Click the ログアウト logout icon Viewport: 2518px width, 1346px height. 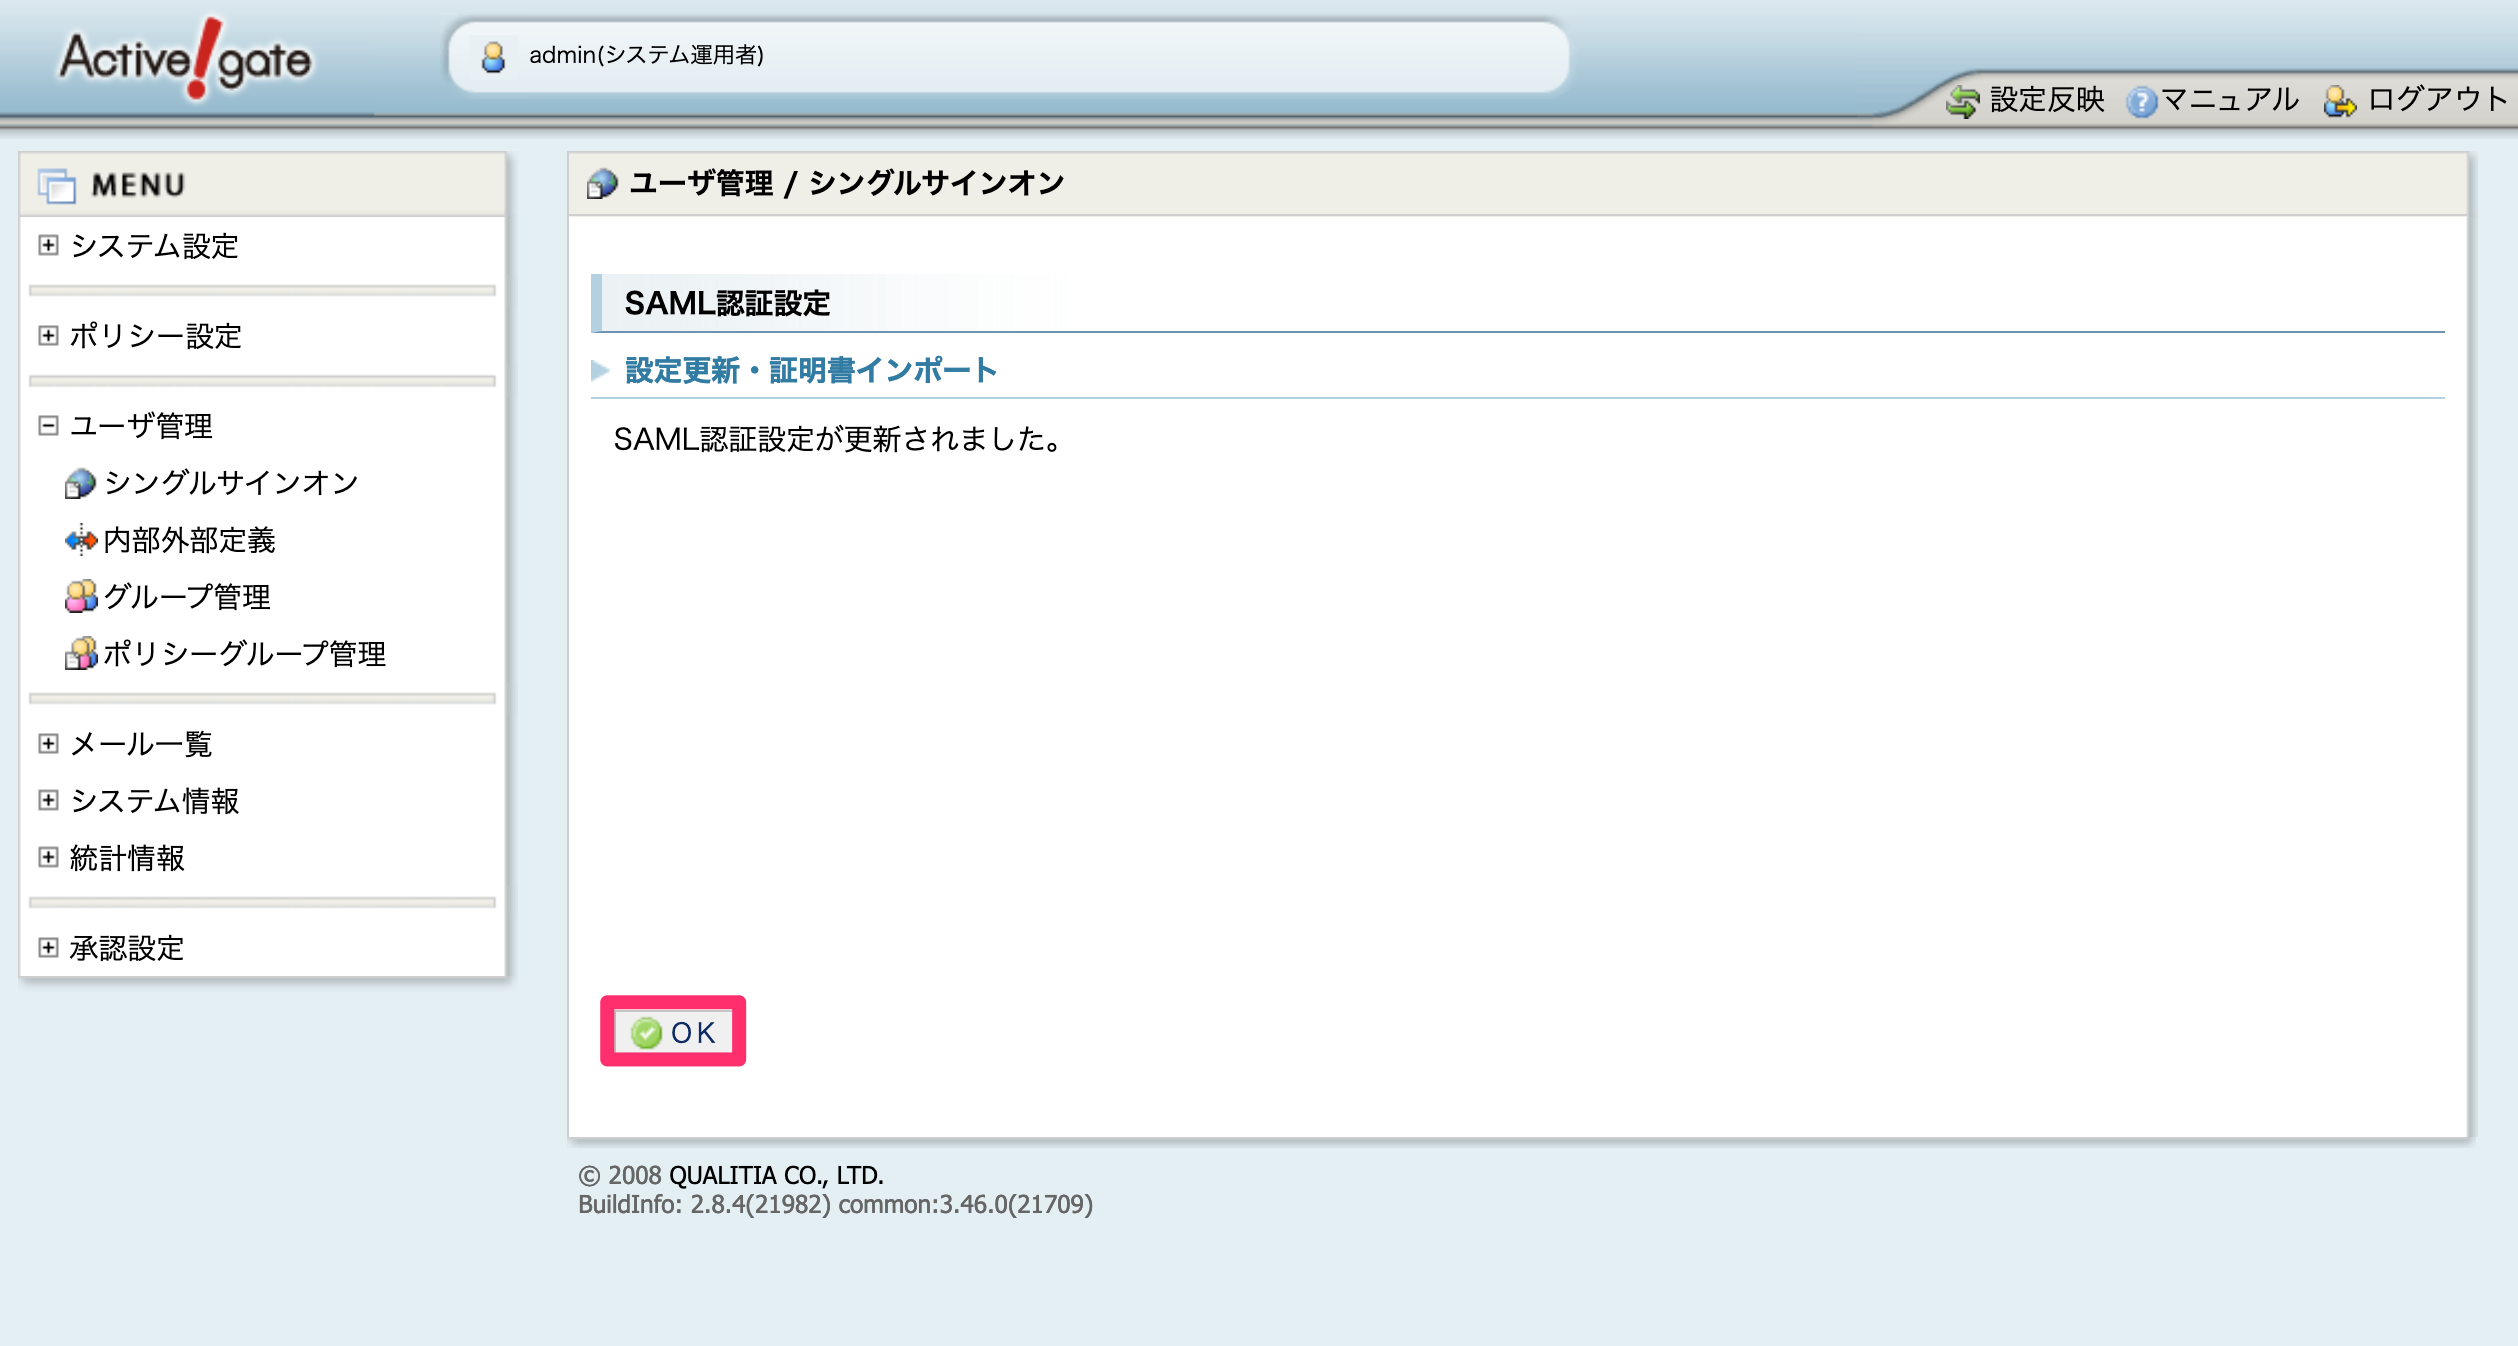click(2339, 101)
